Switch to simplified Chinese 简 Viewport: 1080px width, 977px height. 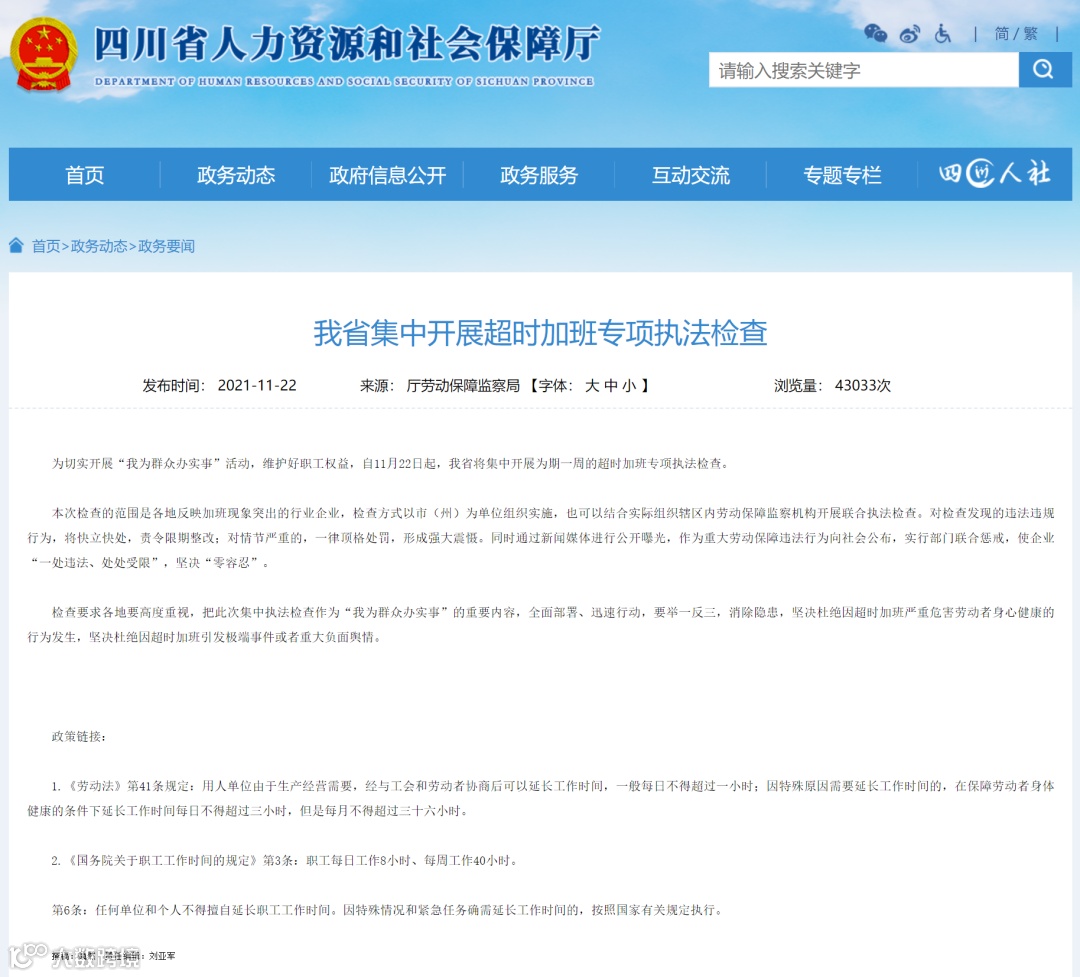click(1001, 34)
